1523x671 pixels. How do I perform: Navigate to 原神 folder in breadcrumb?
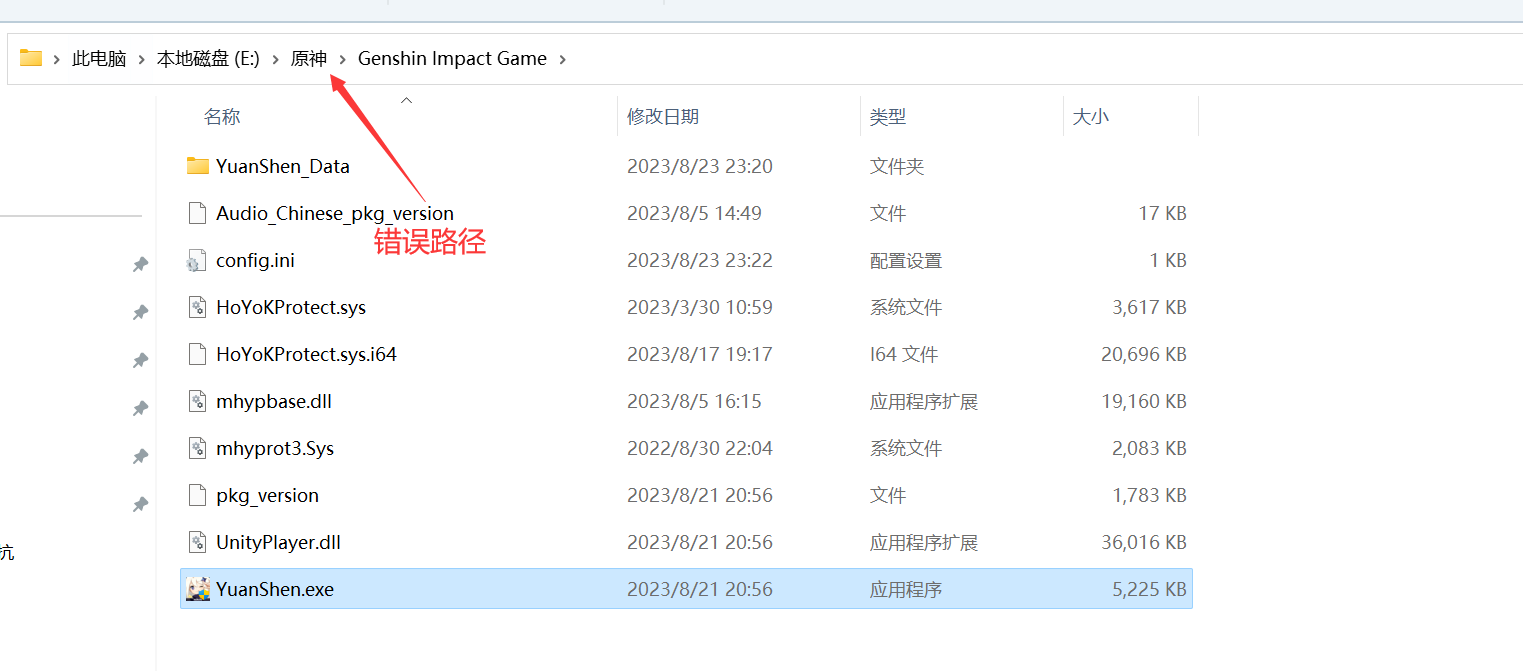click(x=308, y=59)
